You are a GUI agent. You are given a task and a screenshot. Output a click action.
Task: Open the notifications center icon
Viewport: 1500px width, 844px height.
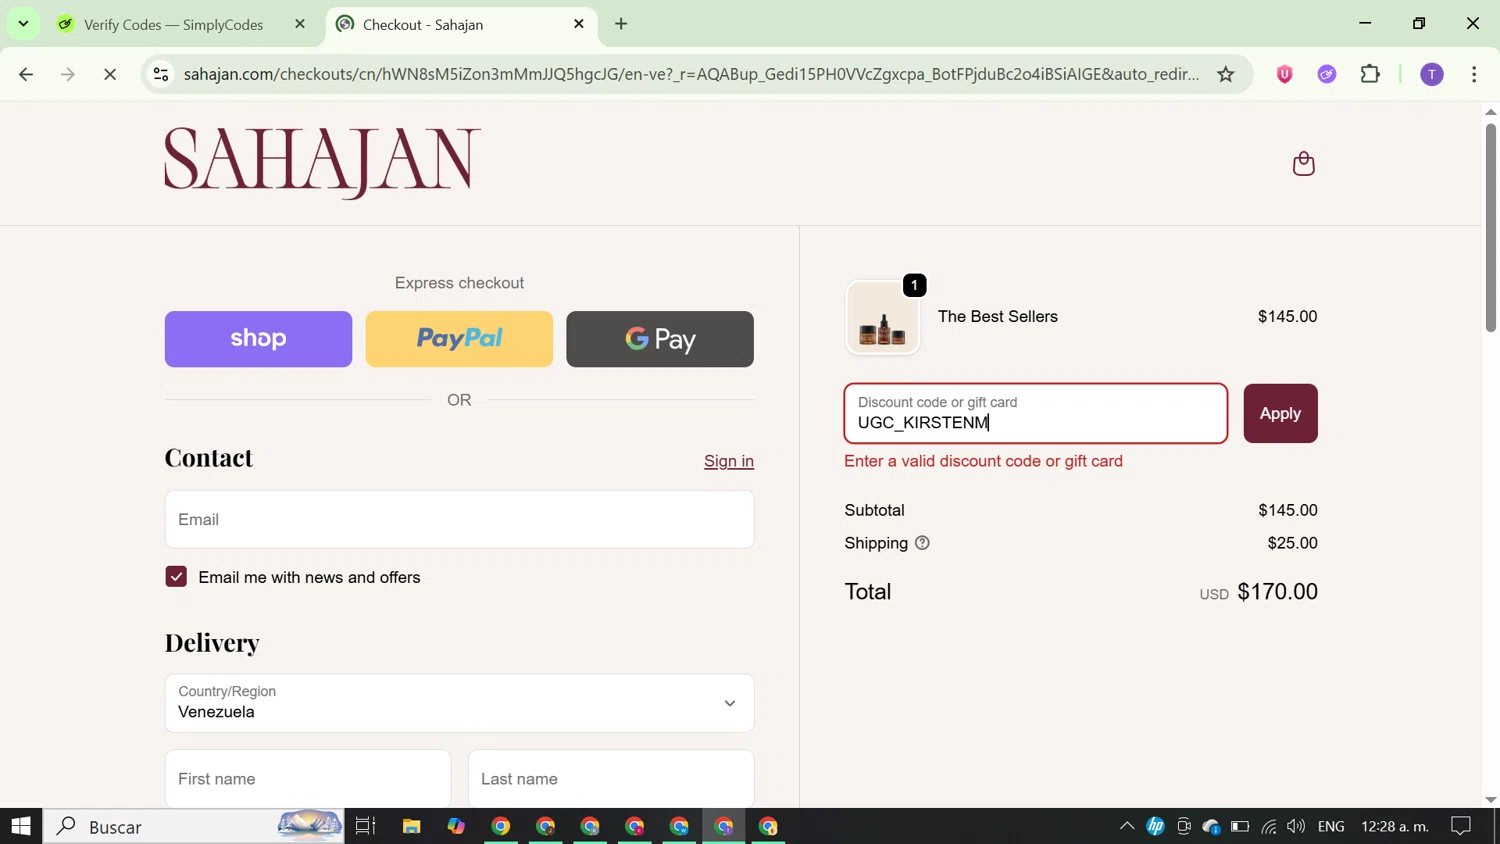1461,826
